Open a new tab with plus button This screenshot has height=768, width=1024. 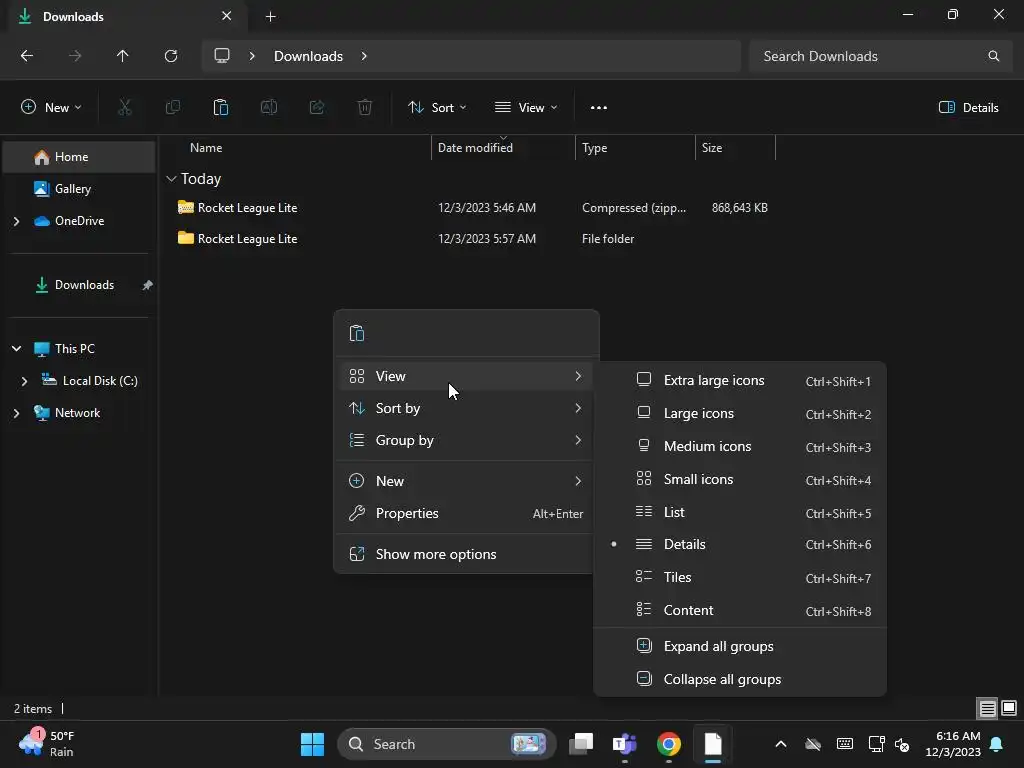[270, 17]
